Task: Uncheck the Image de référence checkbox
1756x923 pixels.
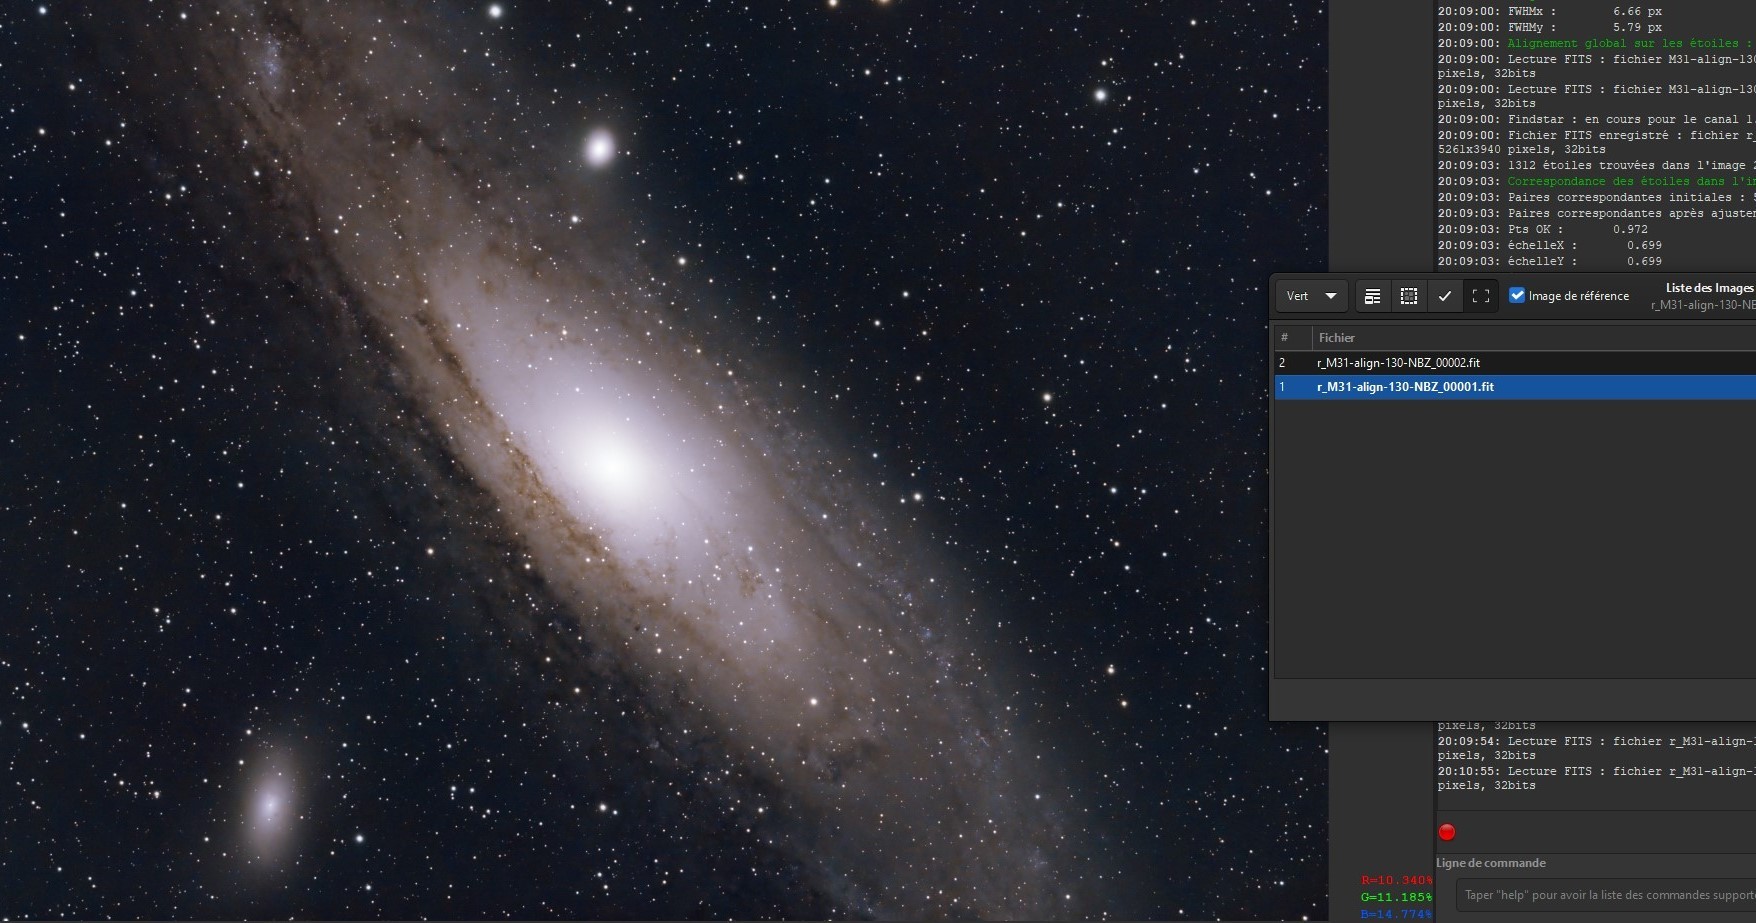Action: [x=1517, y=295]
